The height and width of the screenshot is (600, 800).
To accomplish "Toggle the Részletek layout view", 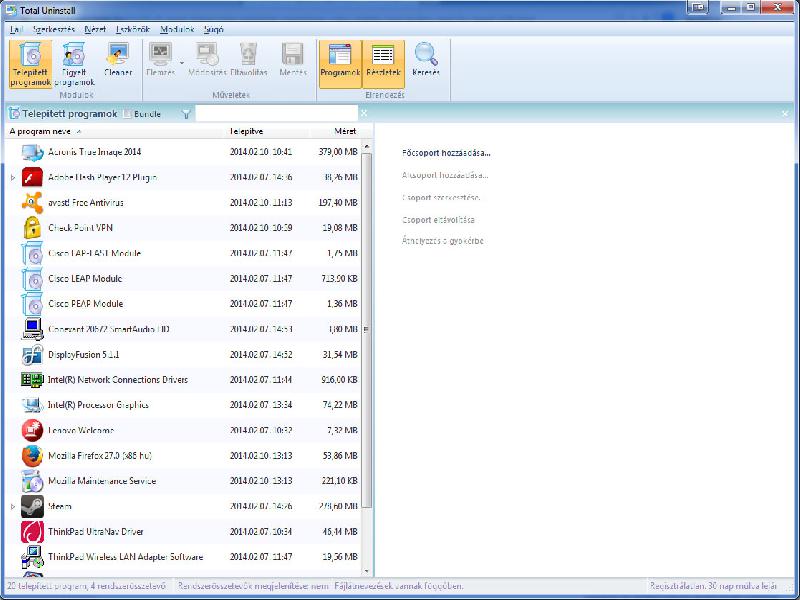I will [383, 64].
